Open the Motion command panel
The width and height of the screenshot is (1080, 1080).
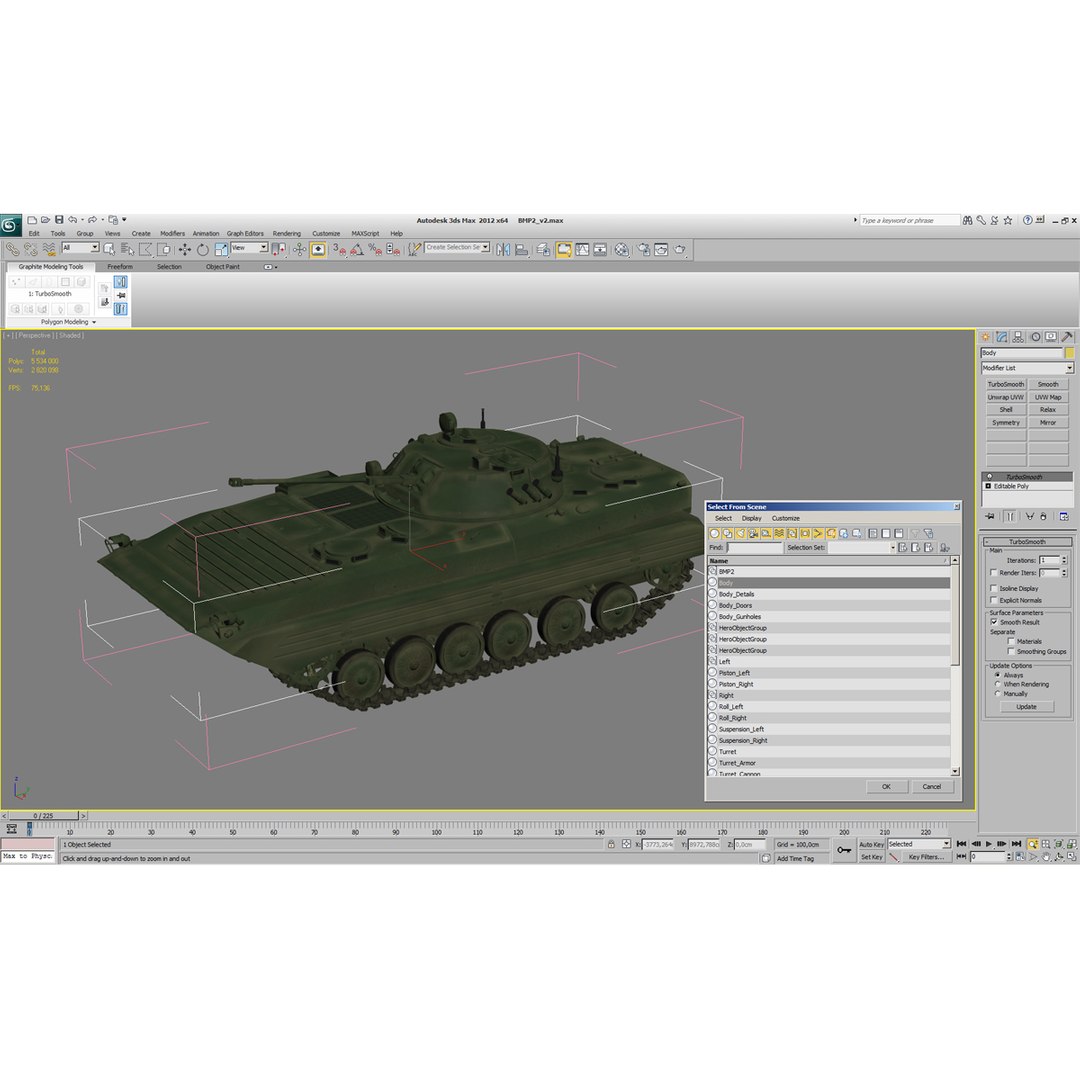tap(1035, 337)
